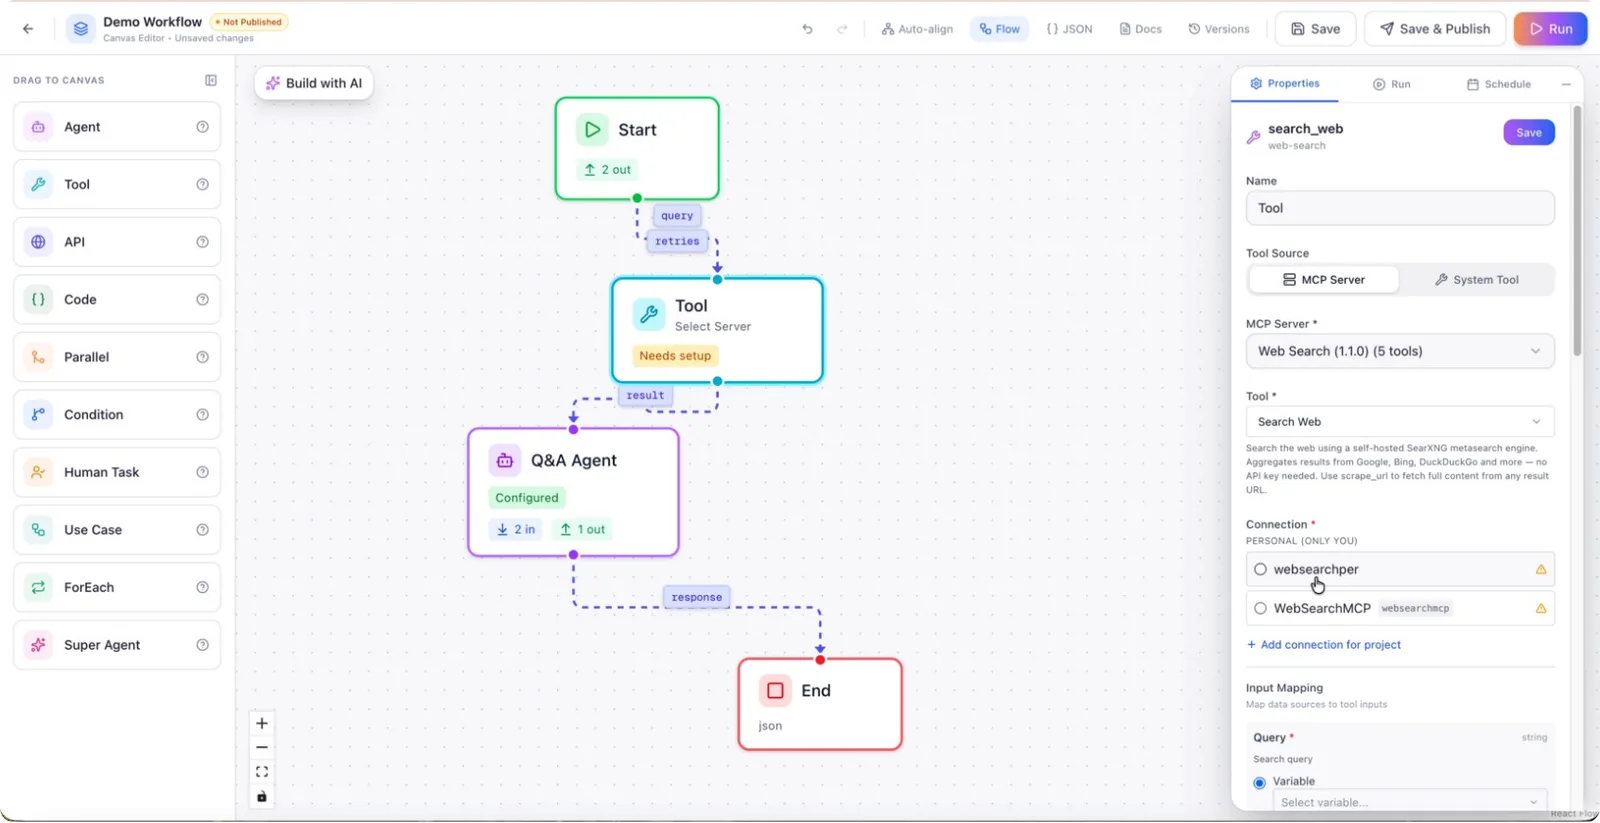Screen dimensions: 1600x823
Task: Open the Select variable dropdown
Action: click(1410, 802)
